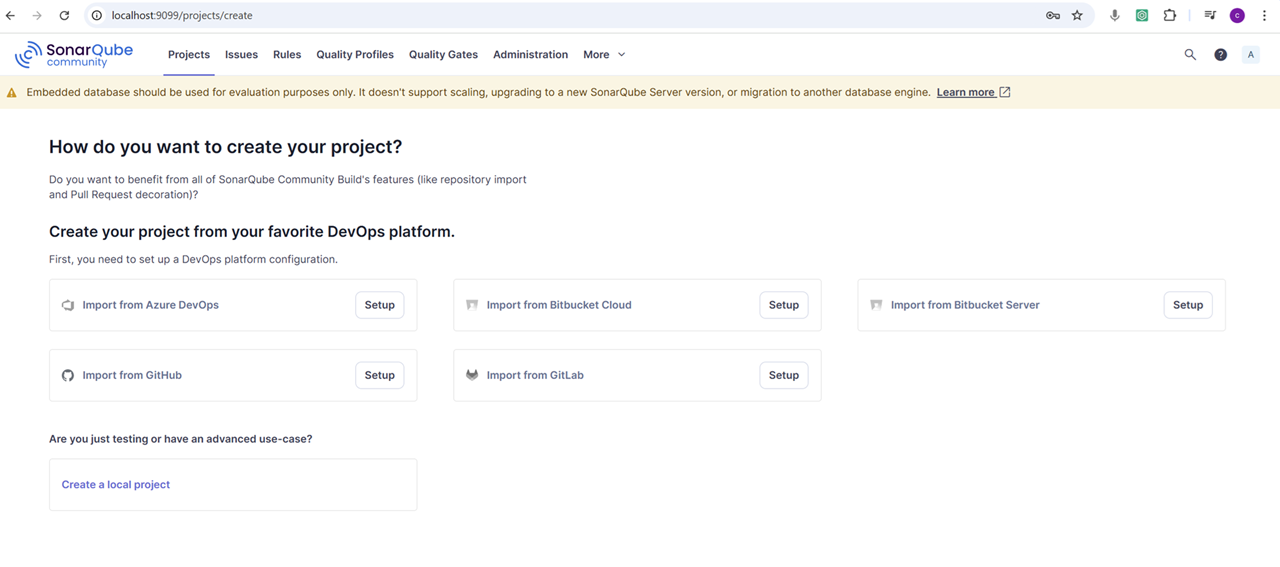Click Setup for Bitbucket Server import
1280x567 pixels.
click(x=1188, y=305)
